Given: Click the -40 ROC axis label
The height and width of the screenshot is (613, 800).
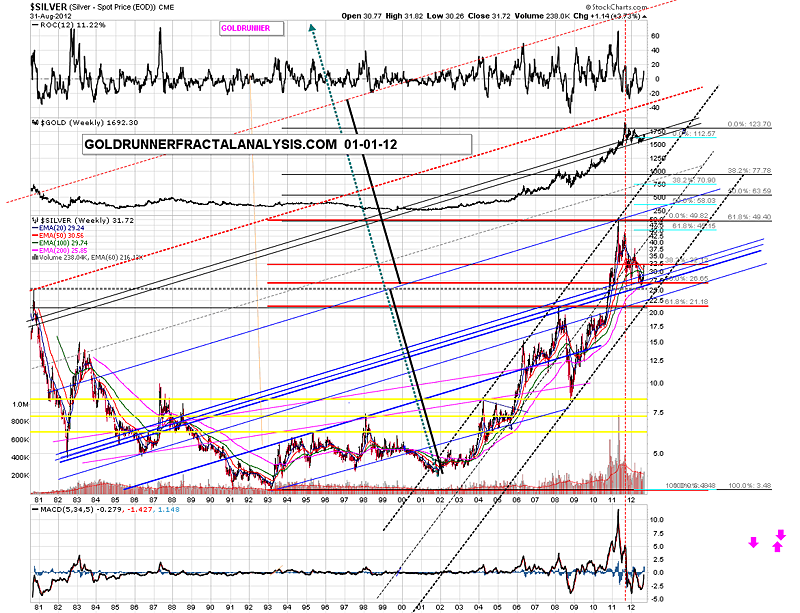Looking at the screenshot, I should point(655,108).
